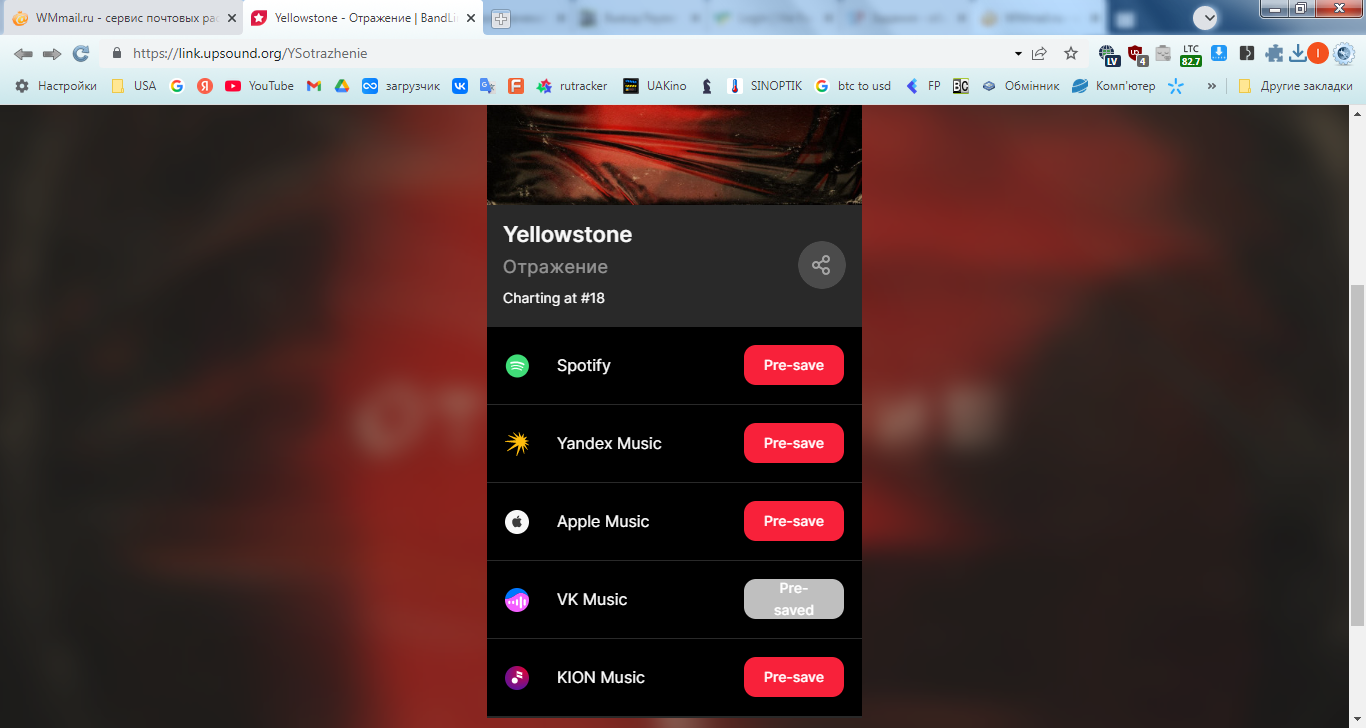The height and width of the screenshot is (728, 1366).
Task: Click the share icon beside Yellowstone
Action: [822, 265]
